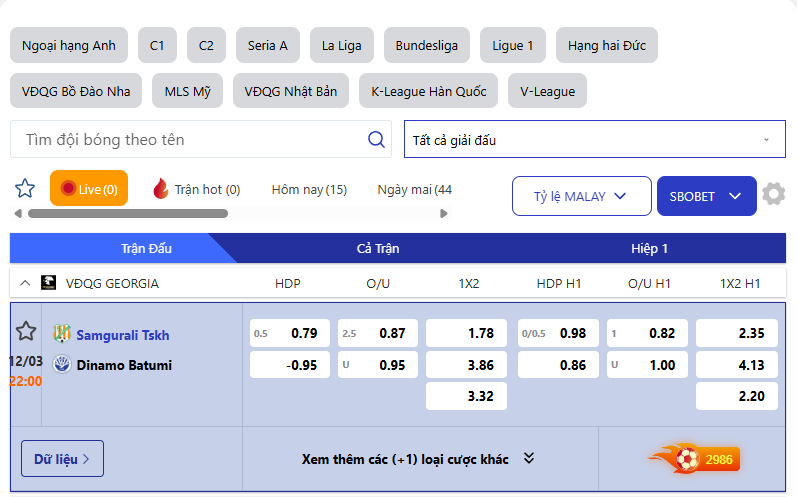Collapse the VĐQG GEORGIA league section
Viewport: 797px width, 497px height.
(25, 283)
